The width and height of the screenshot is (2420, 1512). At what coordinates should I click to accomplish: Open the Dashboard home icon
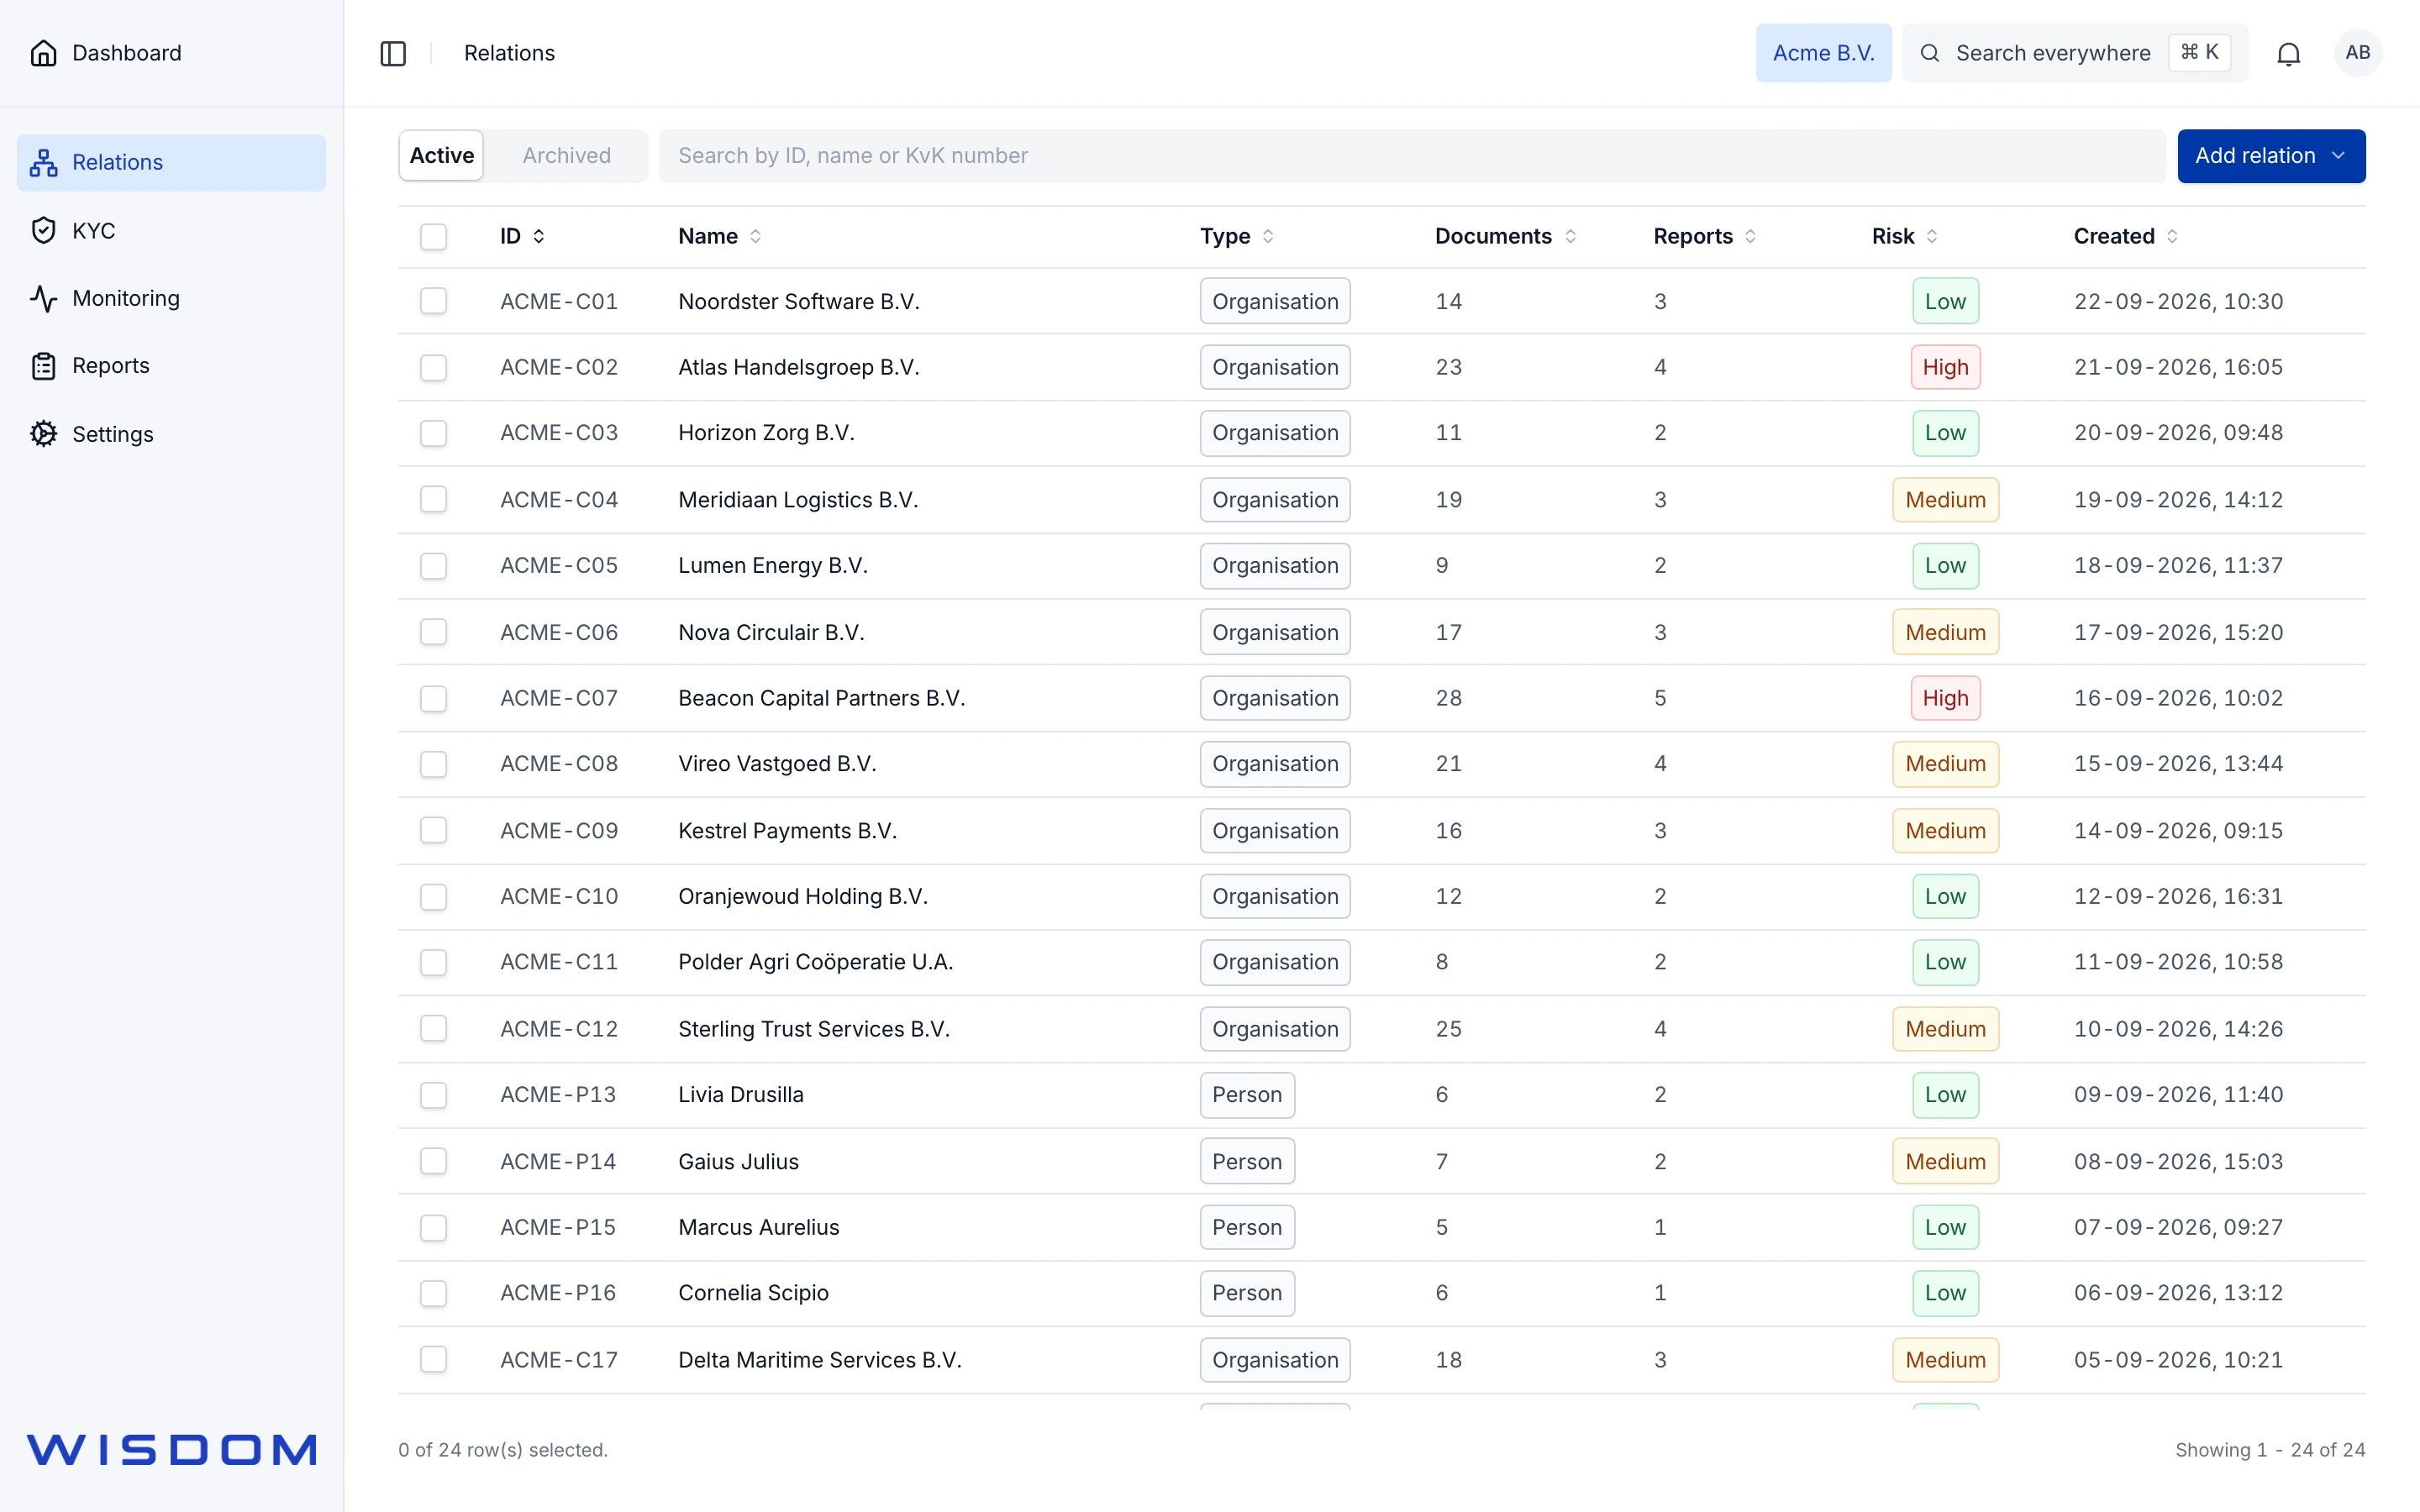pos(43,53)
